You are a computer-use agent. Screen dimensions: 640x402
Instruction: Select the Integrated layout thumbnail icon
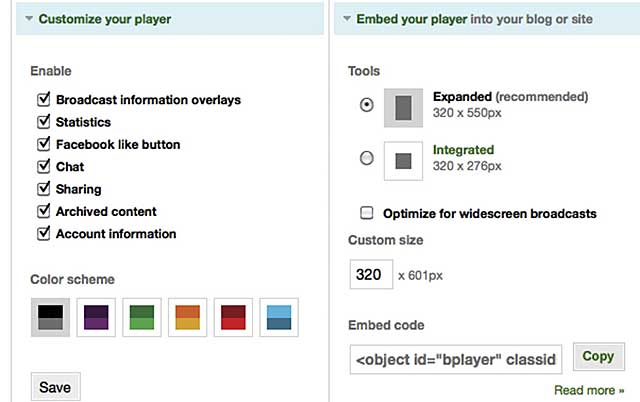403,161
